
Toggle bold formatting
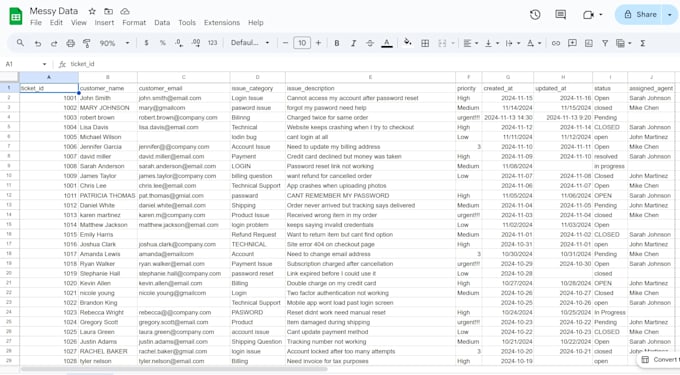[x=337, y=43]
